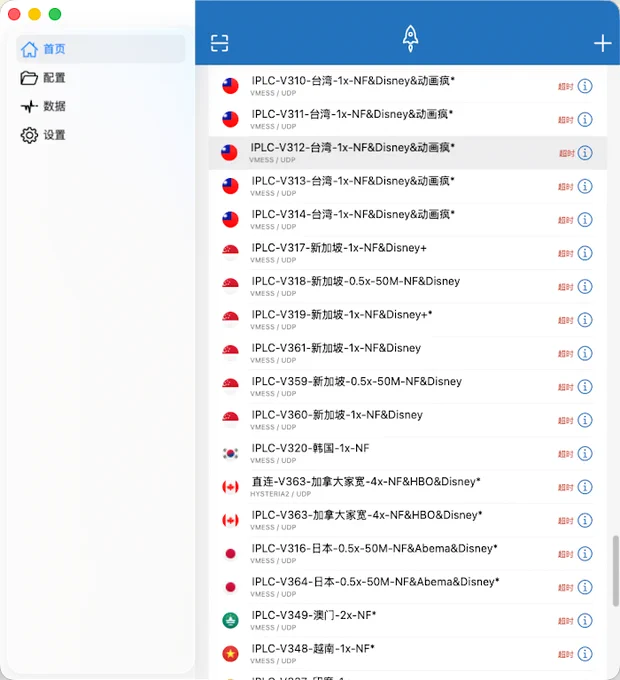Click 超时 latency label of IPLC-V320
620x680 pixels.
pyautogui.click(x=565, y=454)
